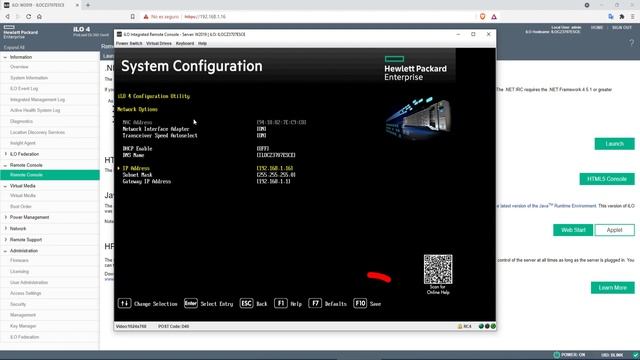Open the Brave shields lion icon
The height and width of the screenshot is (360, 640).
point(482,17)
